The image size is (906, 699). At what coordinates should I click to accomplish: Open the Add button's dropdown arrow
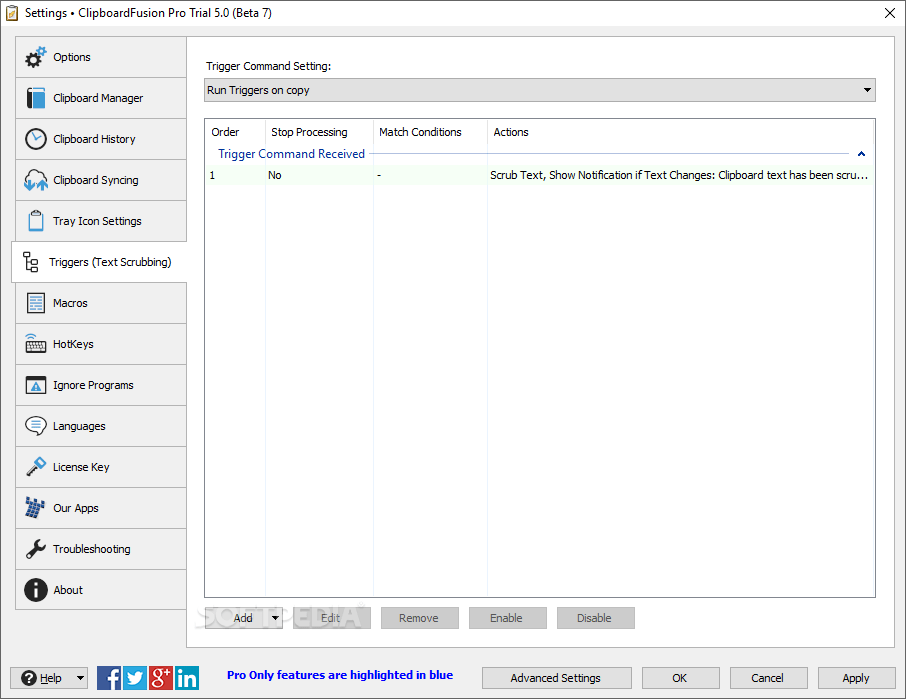tap(273, 617)
